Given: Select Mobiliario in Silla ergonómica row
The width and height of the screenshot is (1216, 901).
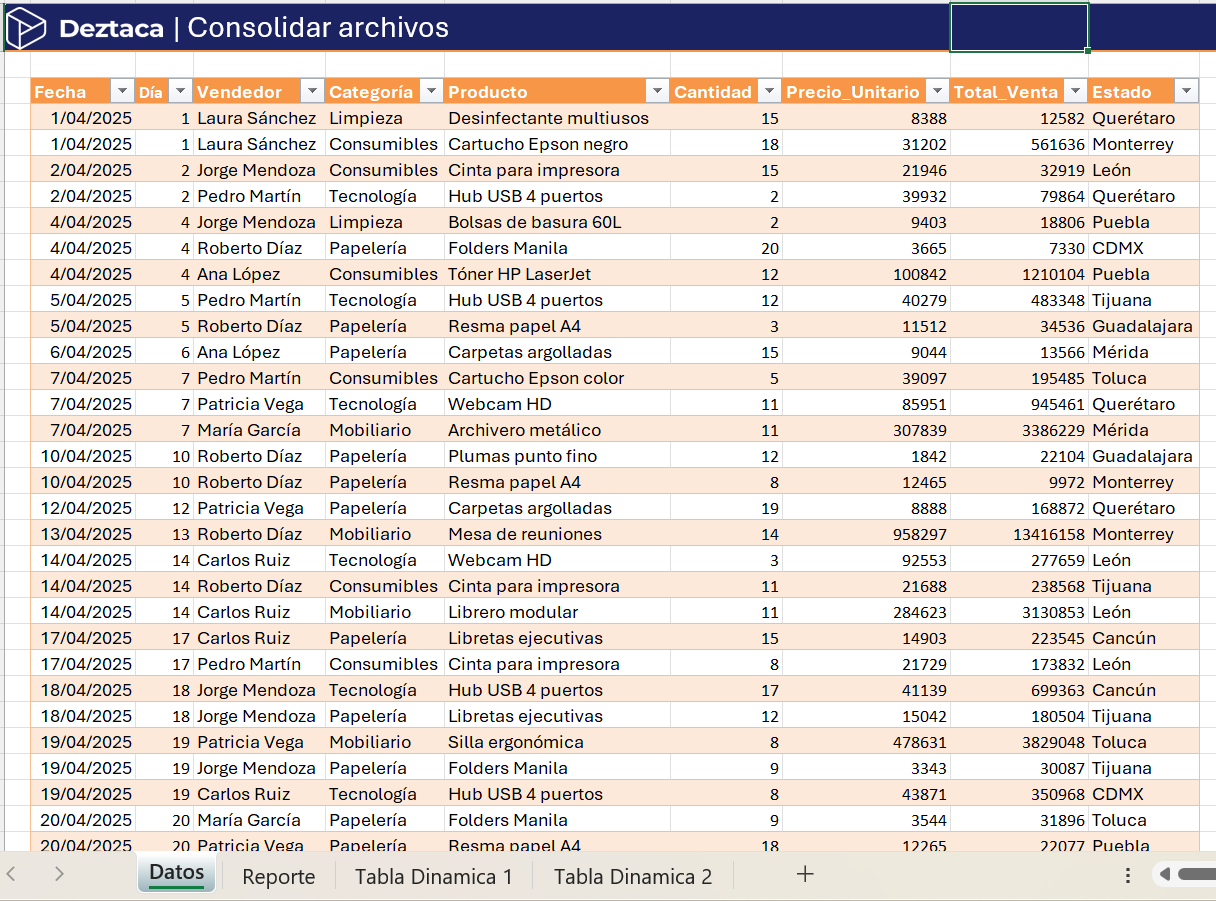Looking at the screenshot, I should pyautogui.click(x=384, y=742).
